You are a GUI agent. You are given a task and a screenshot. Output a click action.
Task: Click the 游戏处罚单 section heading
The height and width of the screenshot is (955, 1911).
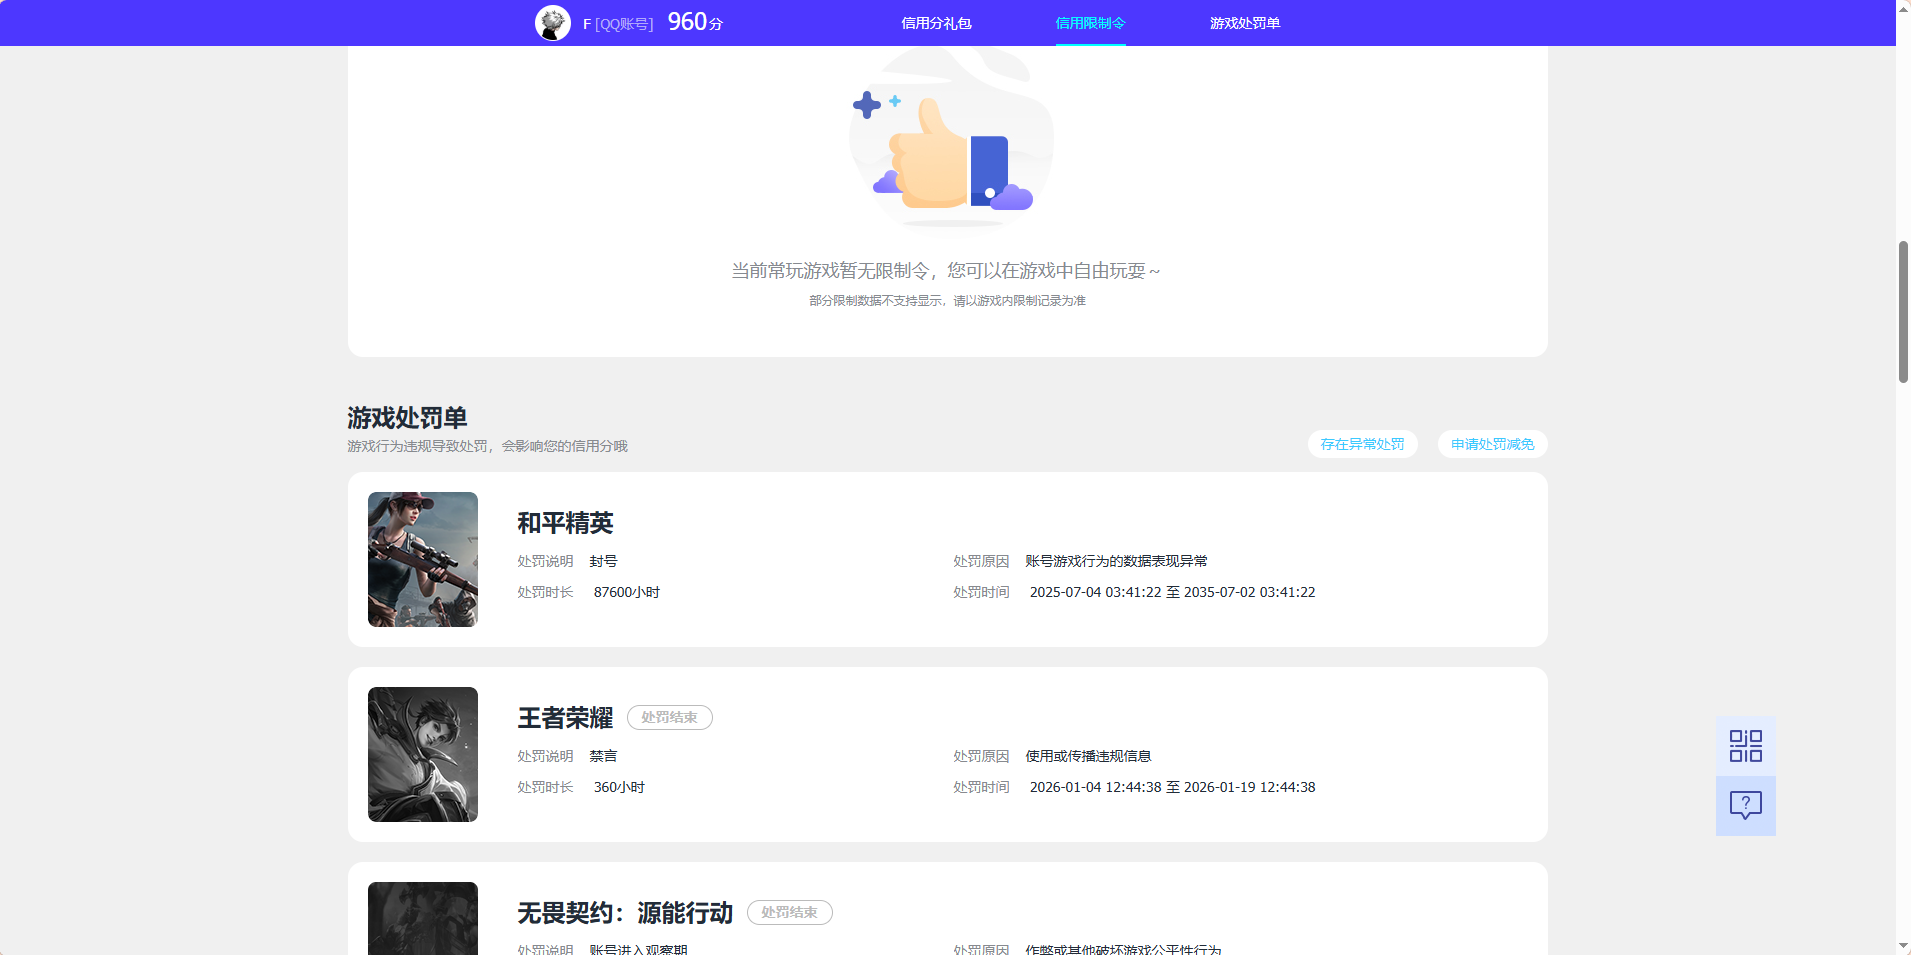point(407,417)
